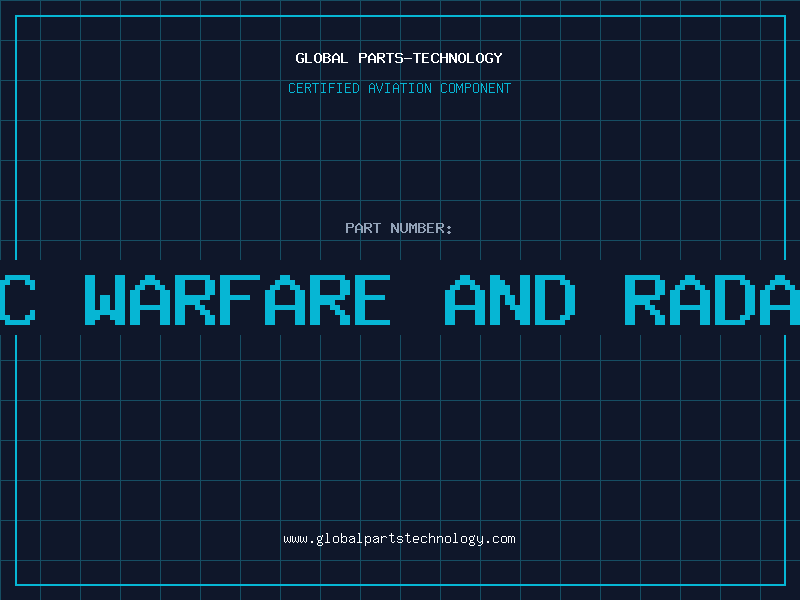
Task: Click the word GLOBAL in the header
Action: [319, 58]
